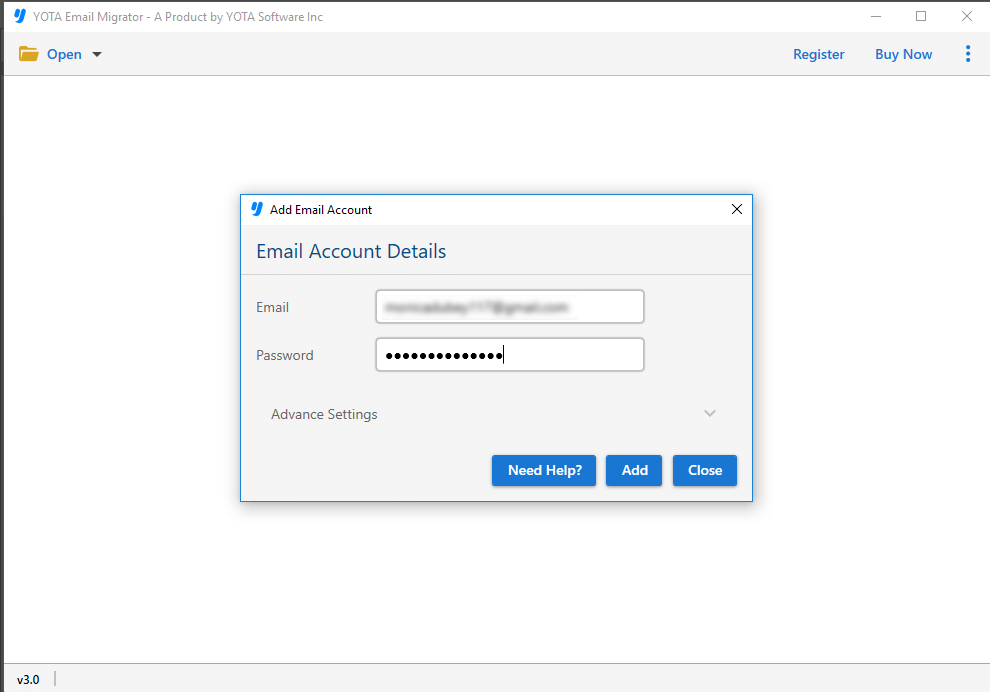Click inside the Password field

pyautogui.click(x=509, y=354)
